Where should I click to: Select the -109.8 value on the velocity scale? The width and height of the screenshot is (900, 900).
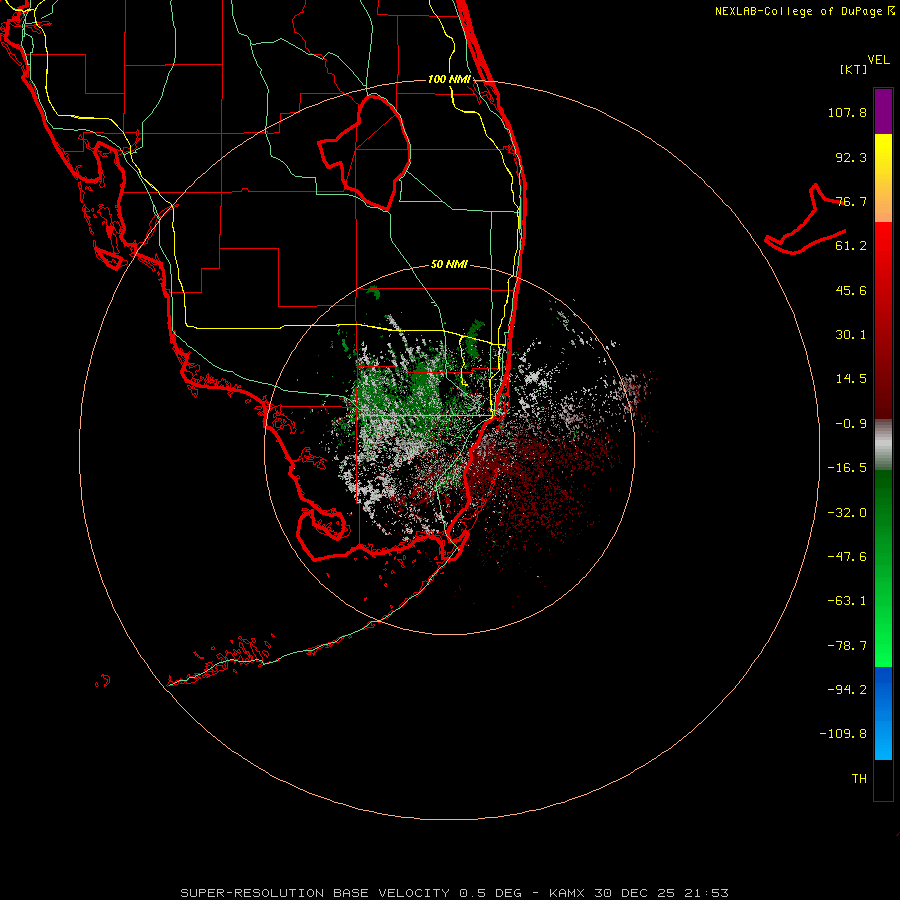pos(843,734)
